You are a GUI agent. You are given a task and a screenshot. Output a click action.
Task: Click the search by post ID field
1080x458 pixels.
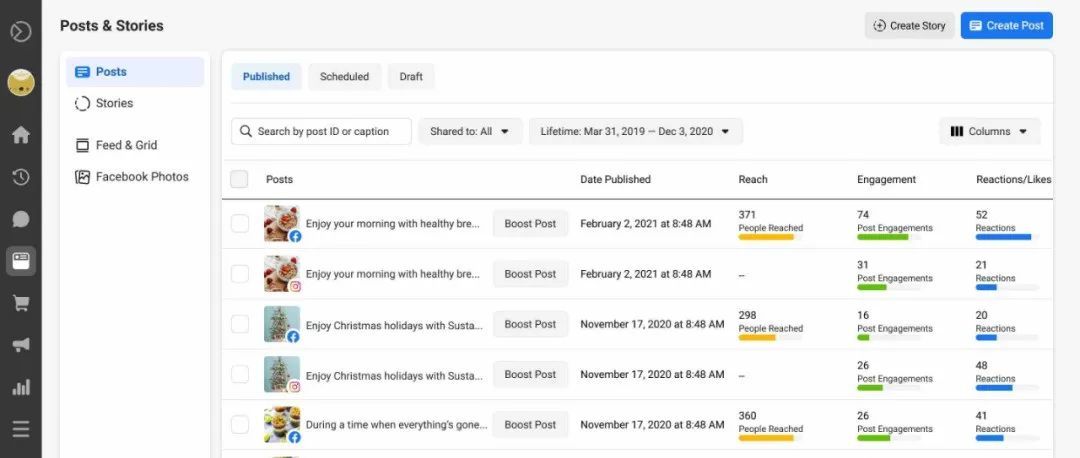322,131
